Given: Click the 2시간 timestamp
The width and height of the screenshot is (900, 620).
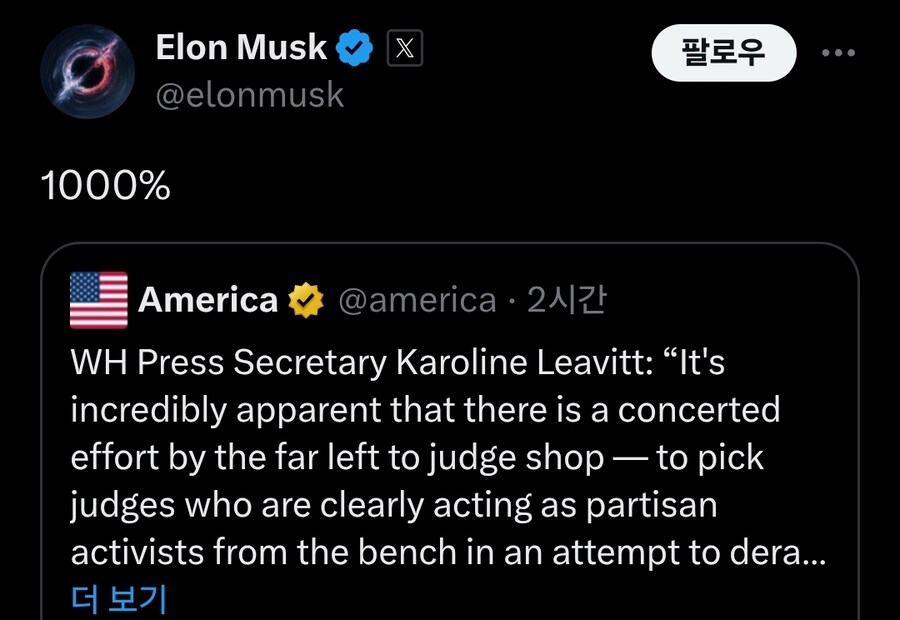Looking at the screenshot, I should [x=566, y=300].
